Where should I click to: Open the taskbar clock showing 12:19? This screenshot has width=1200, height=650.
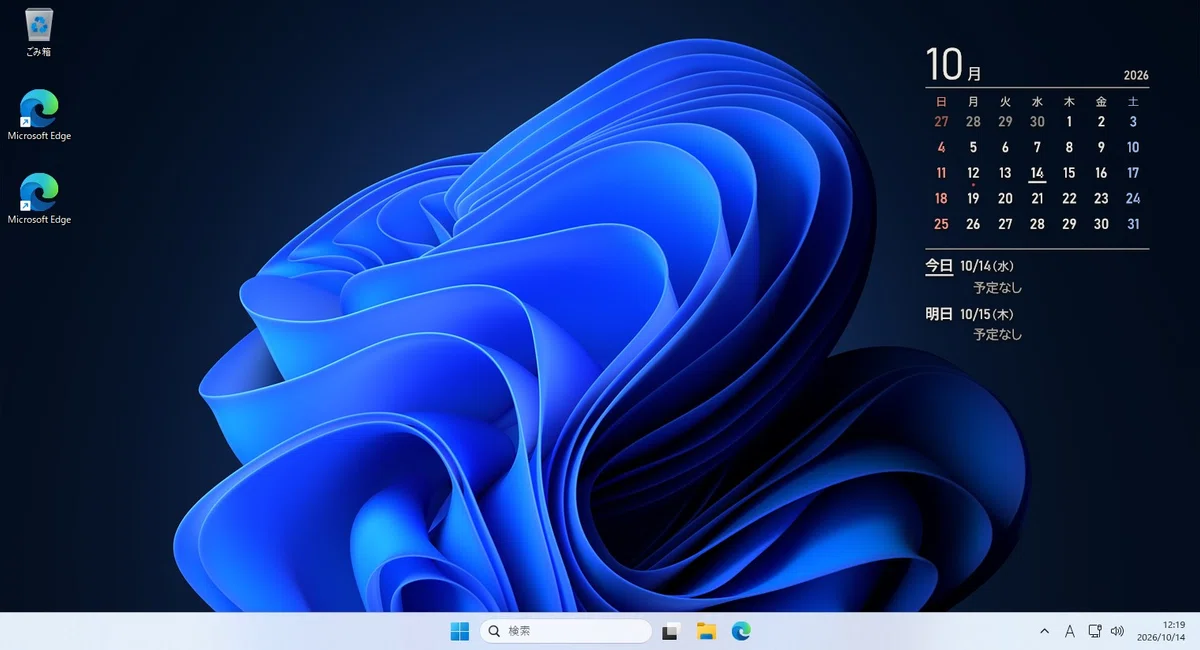[x=1163, y=631]
